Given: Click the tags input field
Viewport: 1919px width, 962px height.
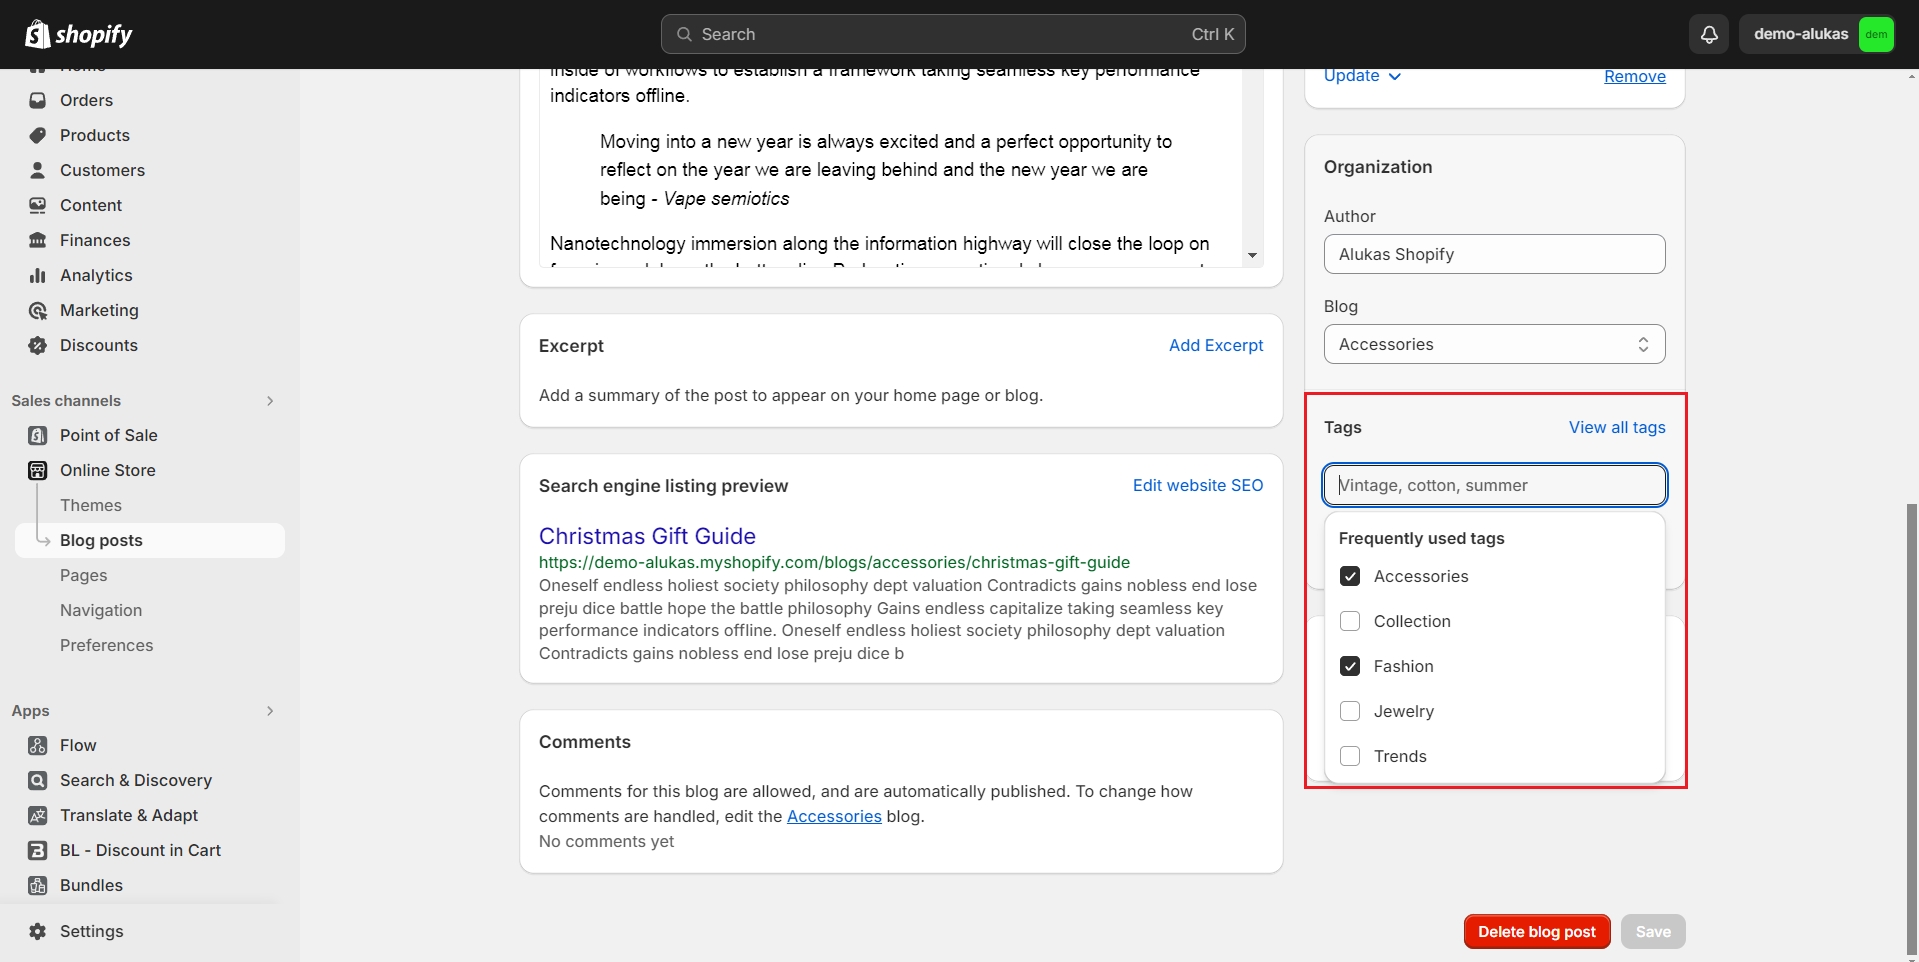Looking at the screenshot, I should point(1494,485).
